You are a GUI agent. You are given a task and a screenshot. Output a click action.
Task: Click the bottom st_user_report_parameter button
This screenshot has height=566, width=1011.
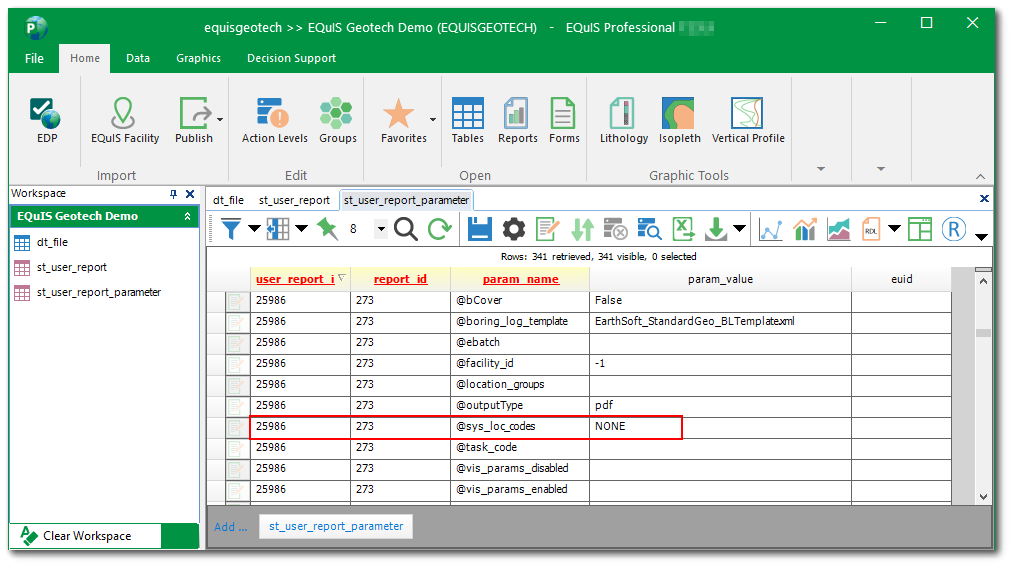(336, 527)
